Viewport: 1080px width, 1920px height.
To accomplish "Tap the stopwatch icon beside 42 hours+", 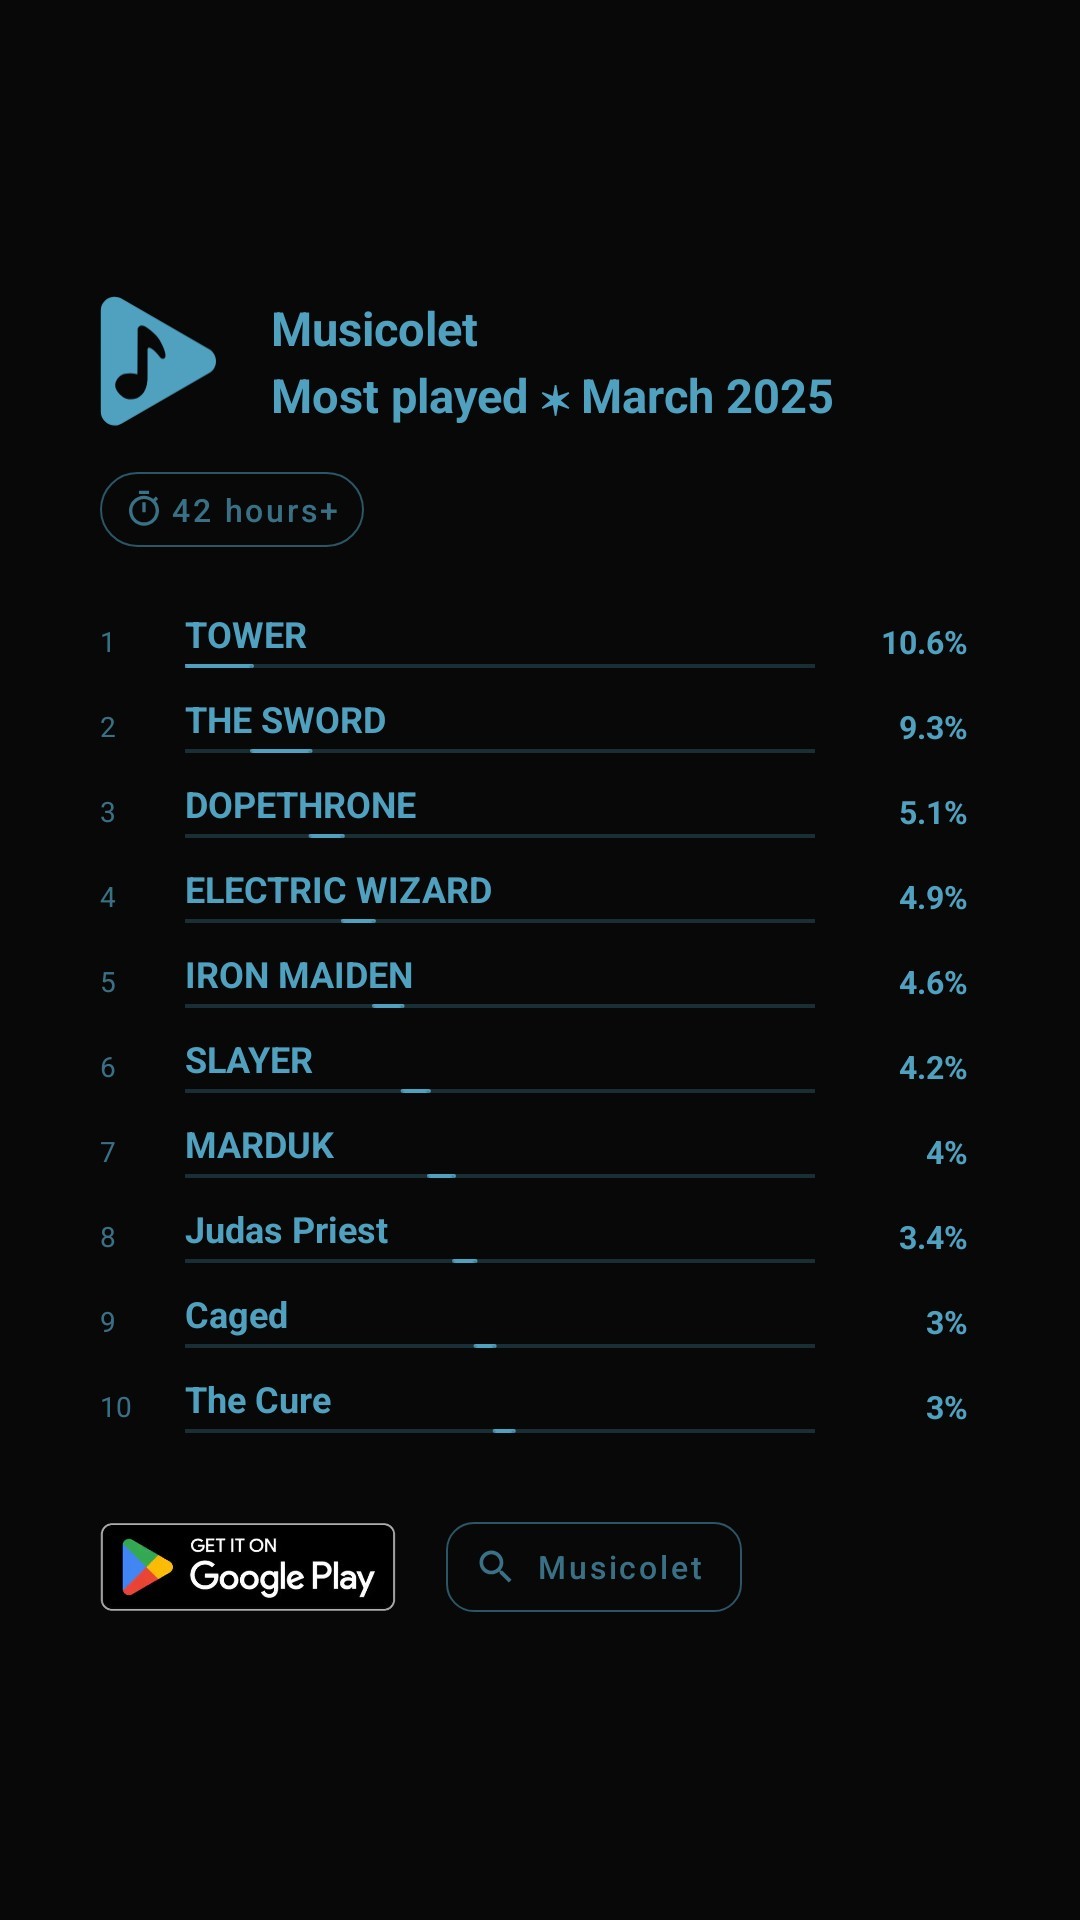I will pos(144,510).
